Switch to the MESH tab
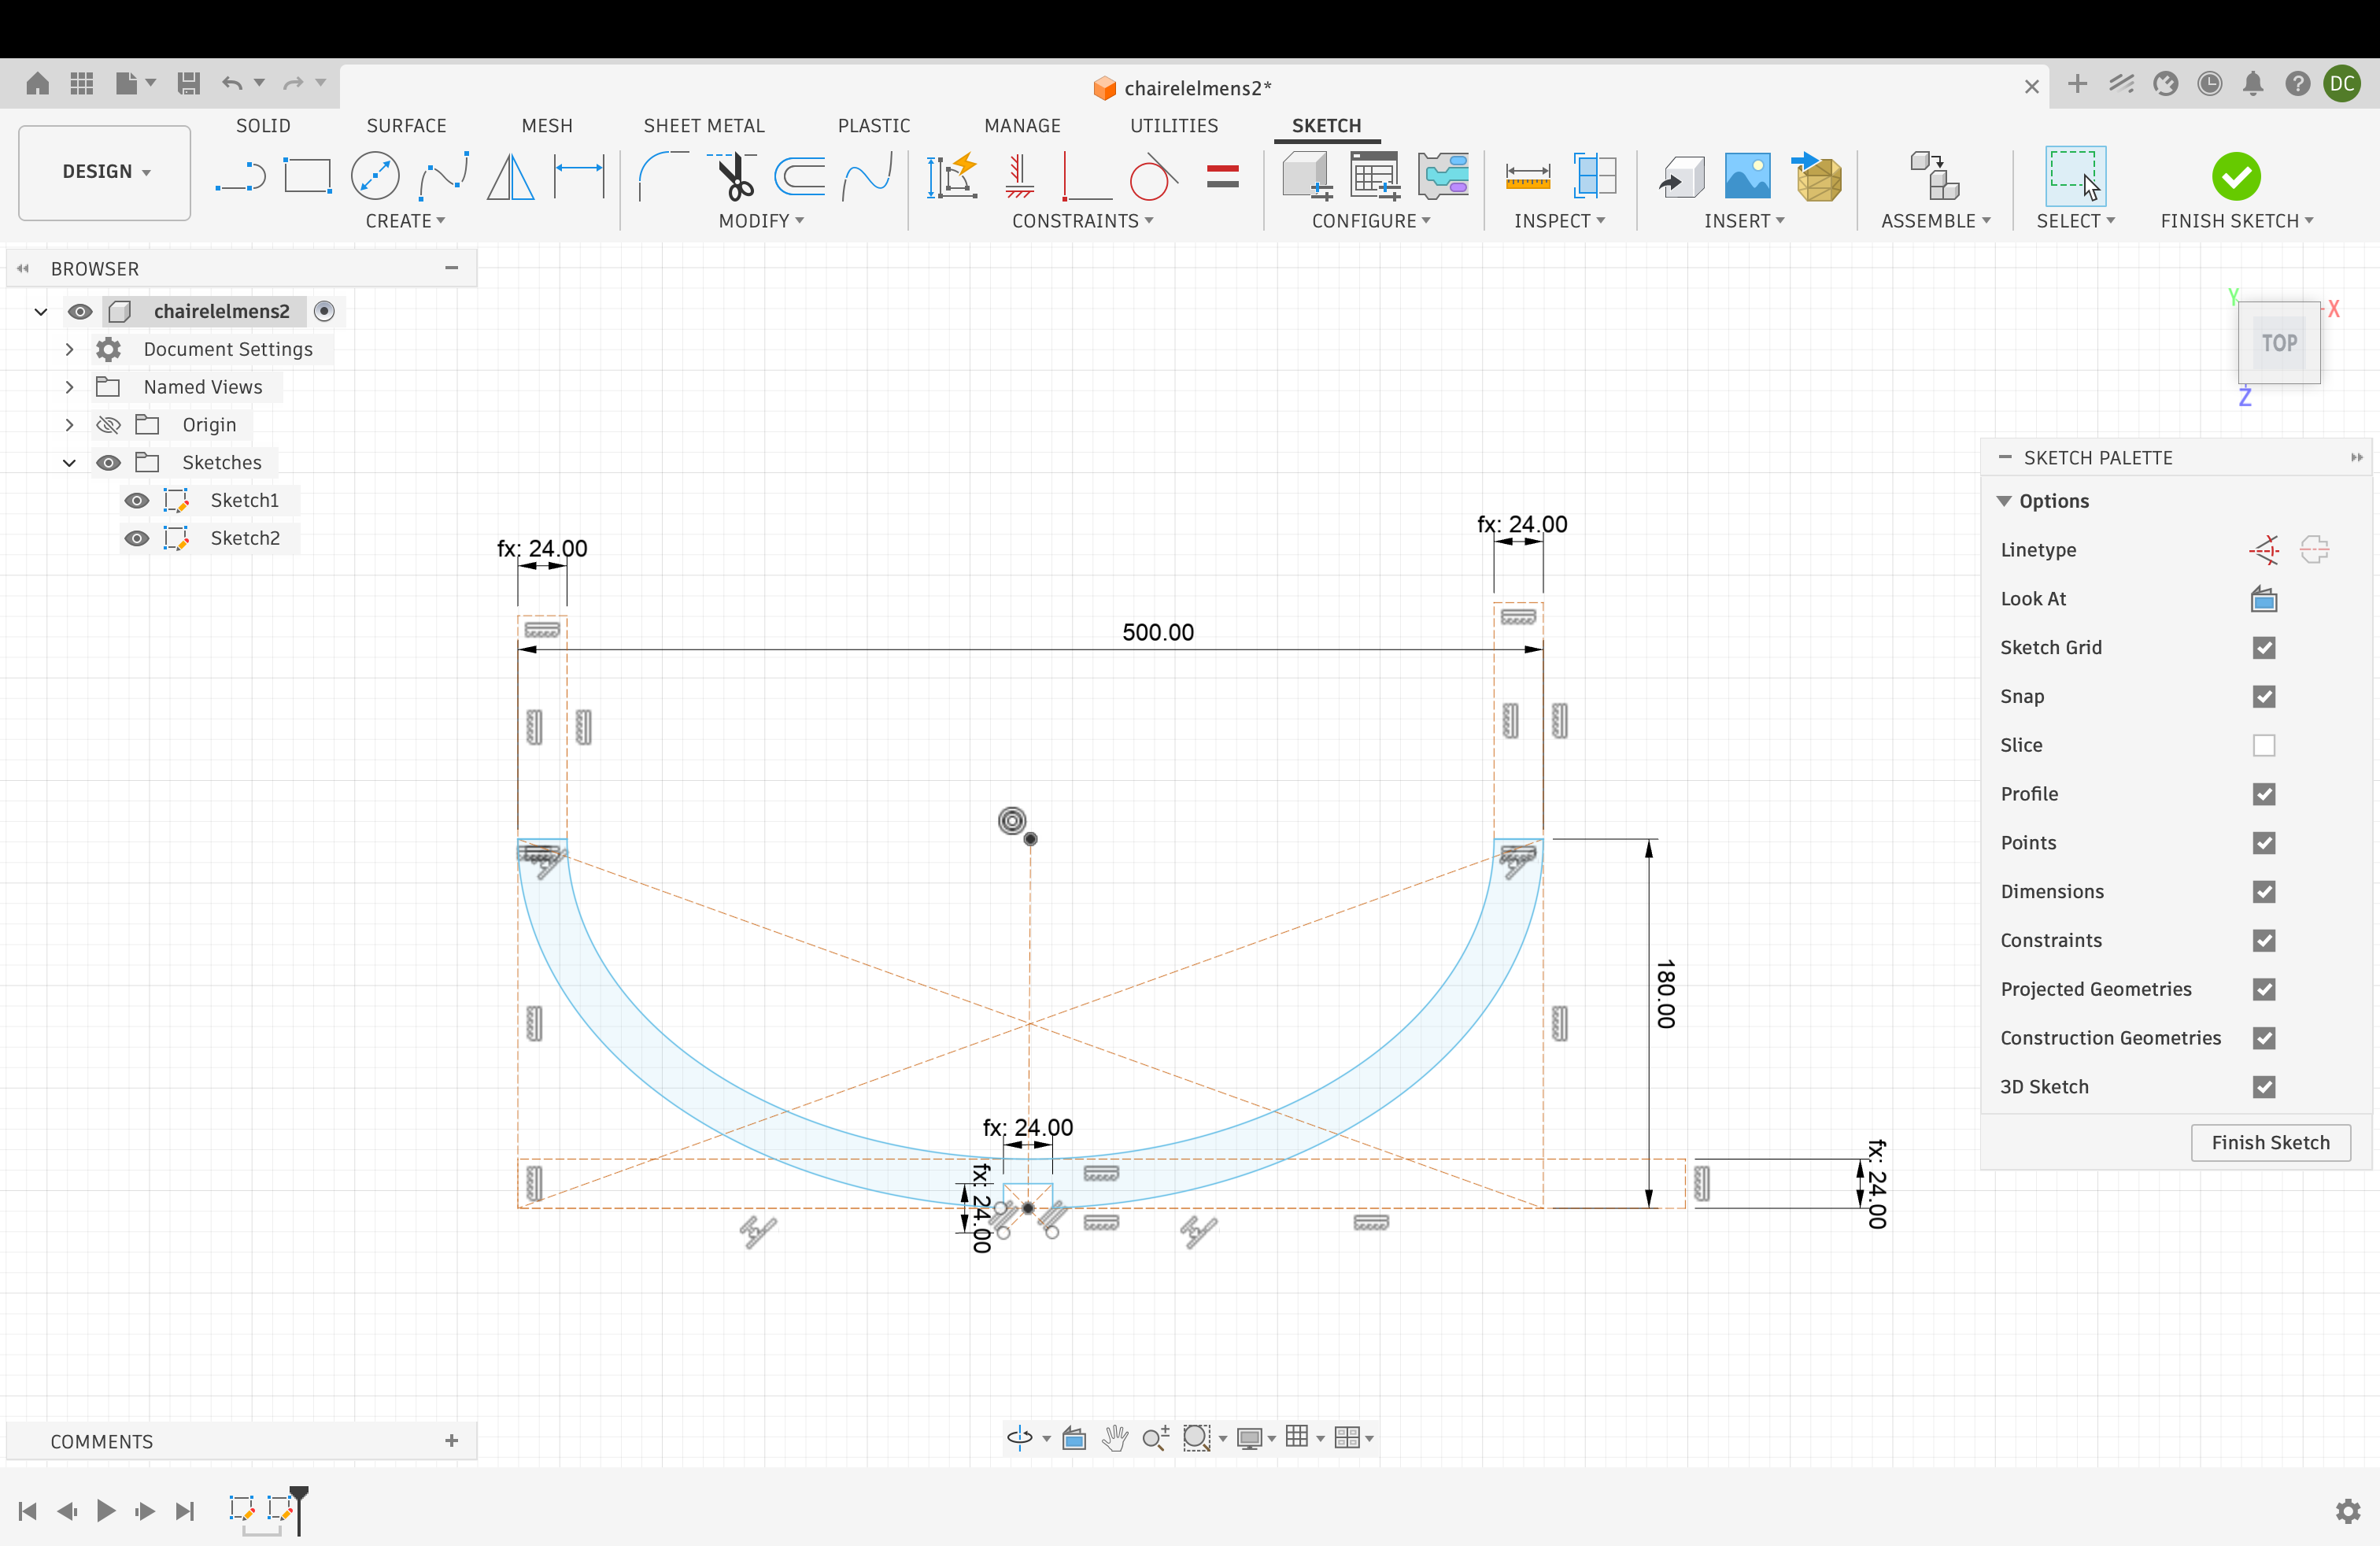The width and height of the screenshot is (2380, 1546). (x=547, y=126)
